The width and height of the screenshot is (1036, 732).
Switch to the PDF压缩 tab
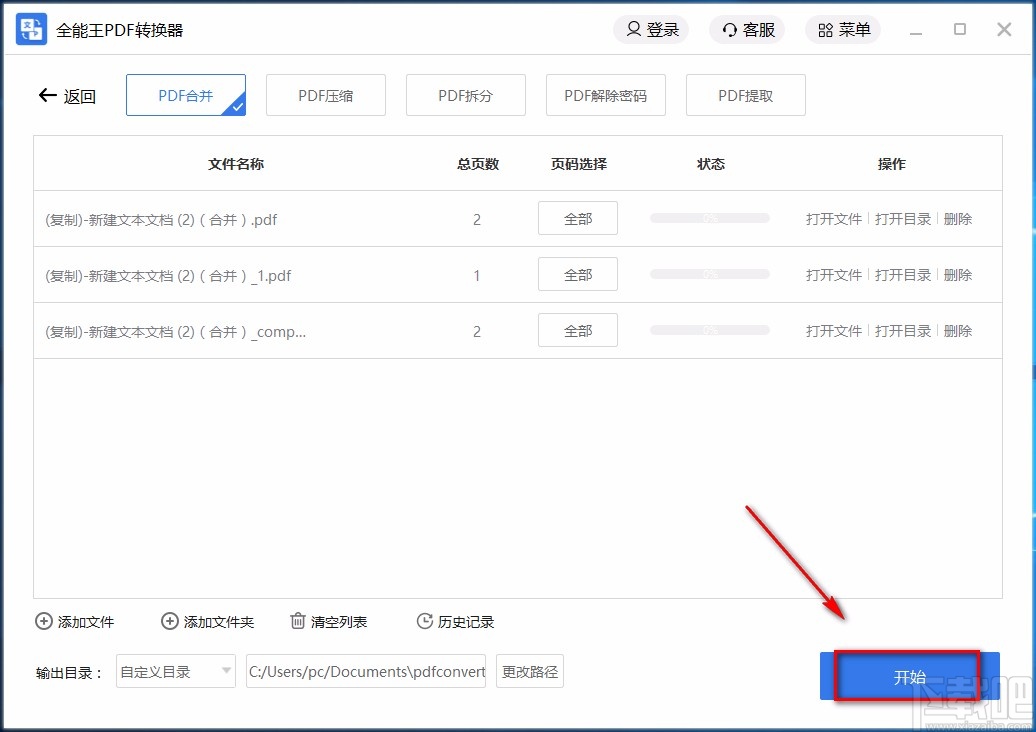tap(326, 94)
